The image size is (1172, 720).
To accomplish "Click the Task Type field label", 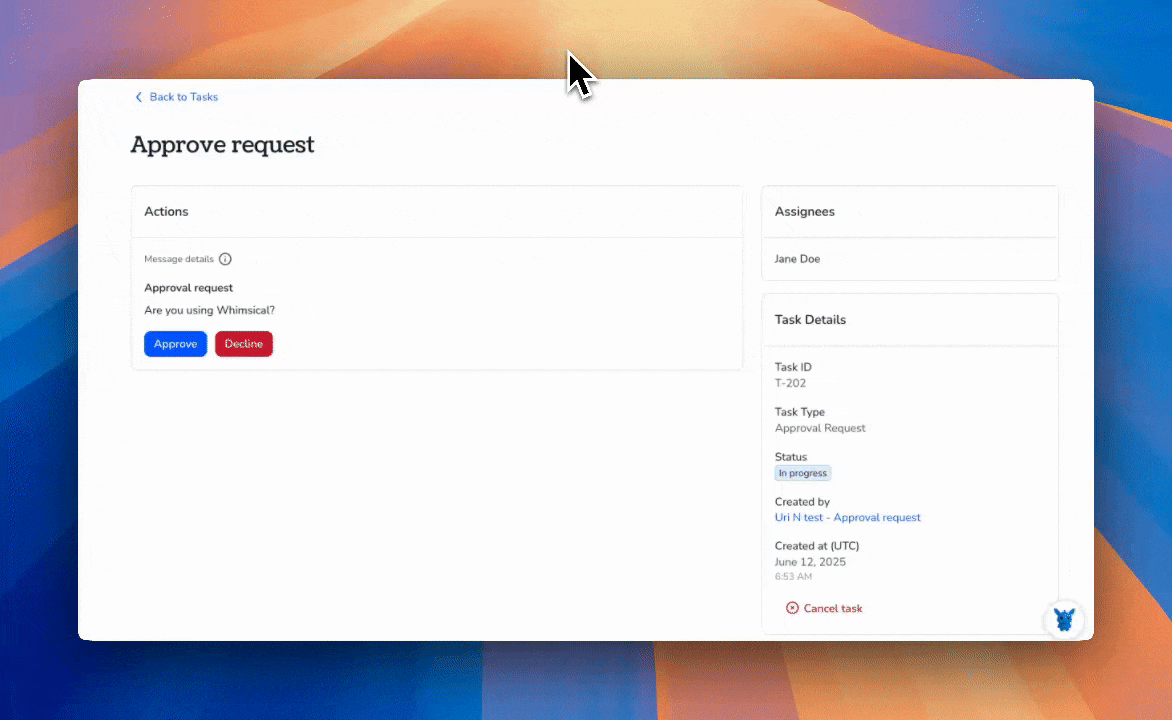I will click(x=800, y=412).
